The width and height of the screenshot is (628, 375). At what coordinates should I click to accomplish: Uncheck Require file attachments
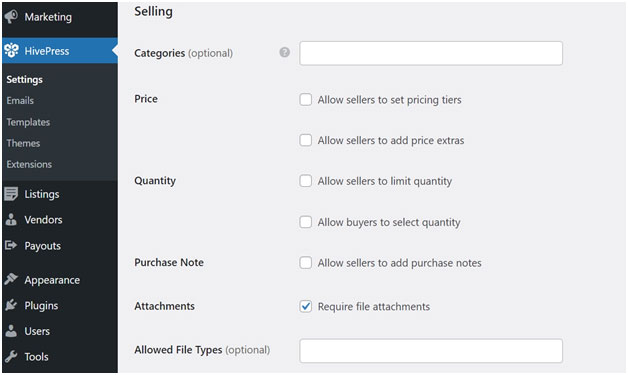[x=306, y=306]
